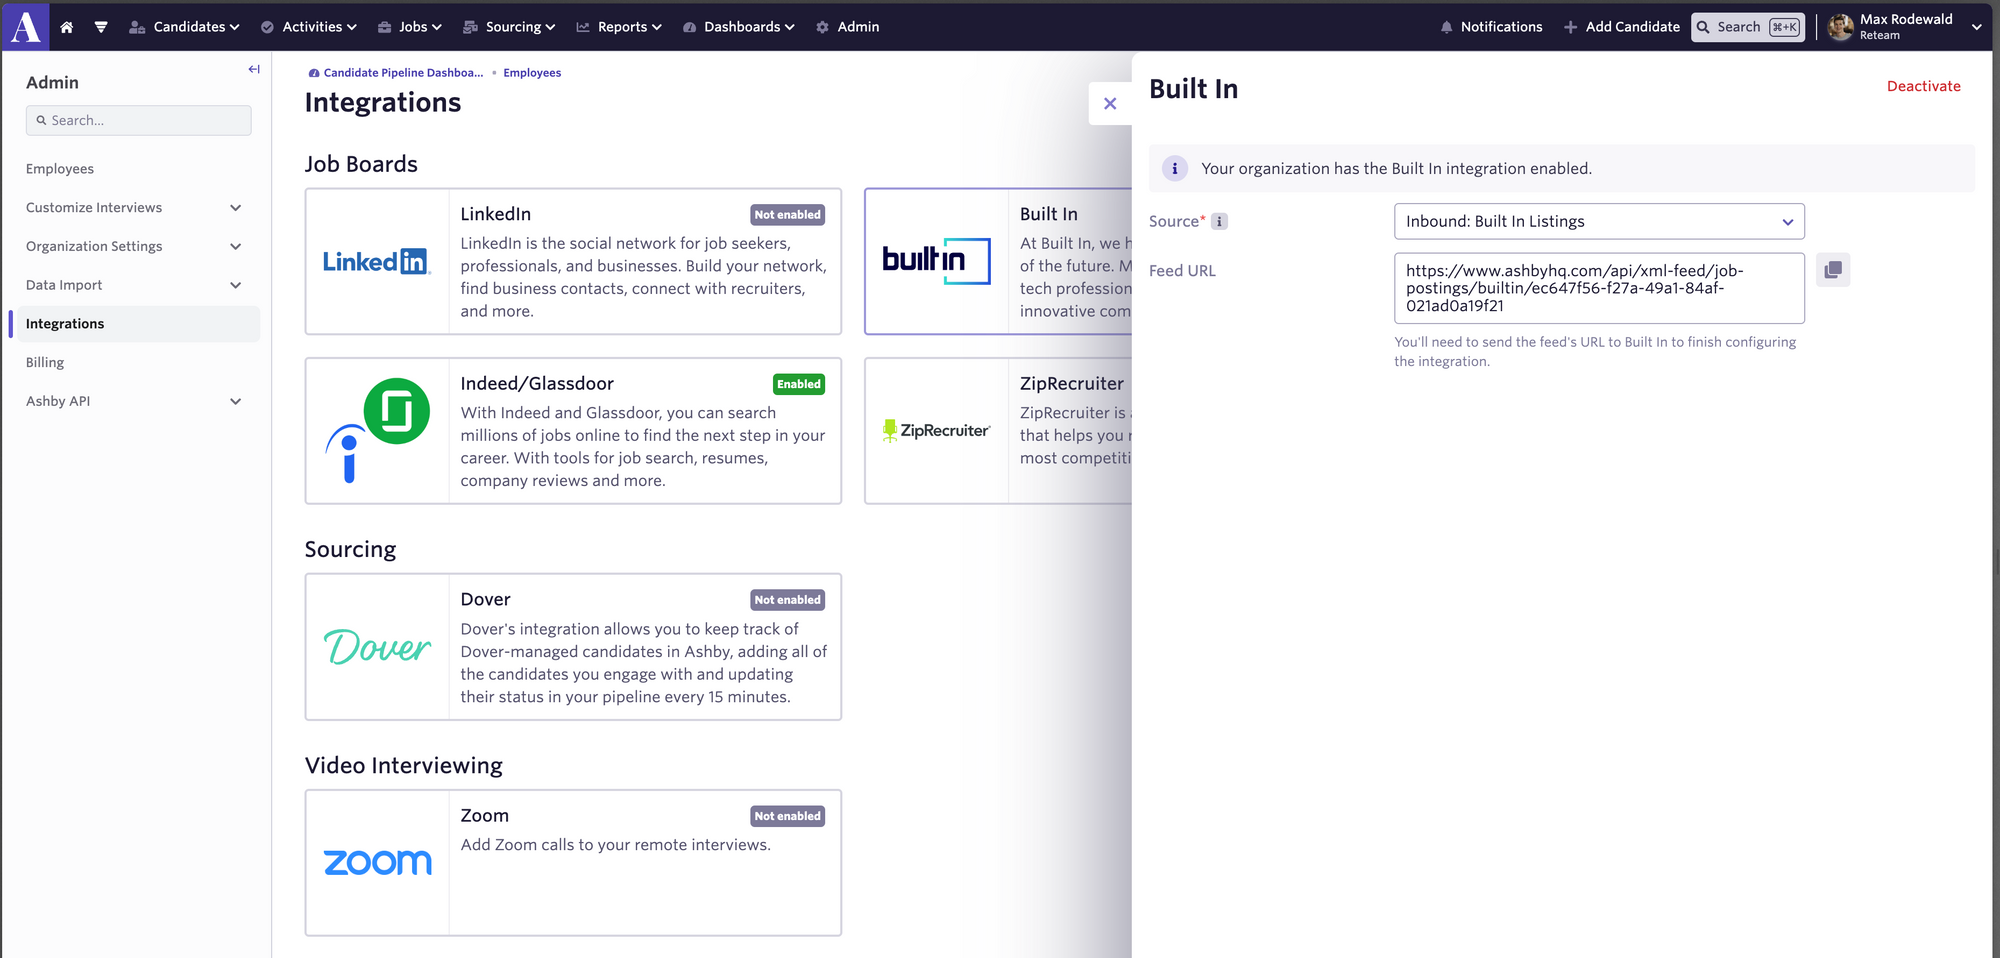Copy the Feed URL using the copy icon
Image resolution: width=2000 pixels, height=958 pixels.
pyautogui.click(x=1833, y=269)
